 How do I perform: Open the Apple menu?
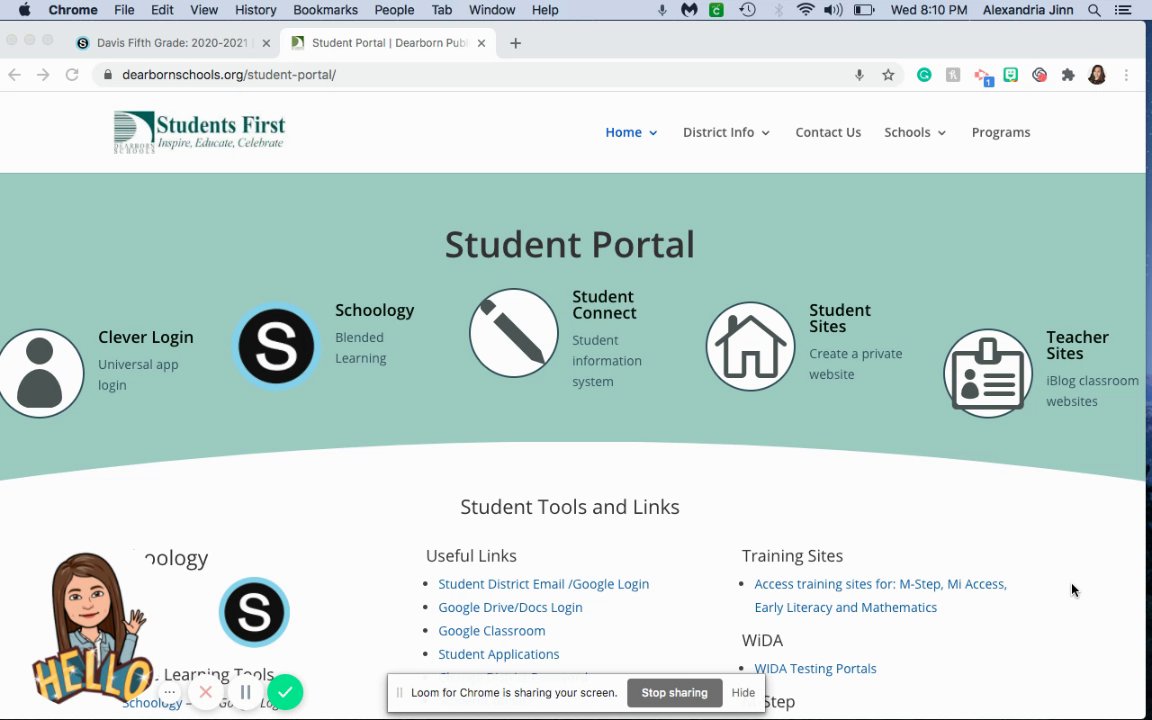[x=24, y=10]
